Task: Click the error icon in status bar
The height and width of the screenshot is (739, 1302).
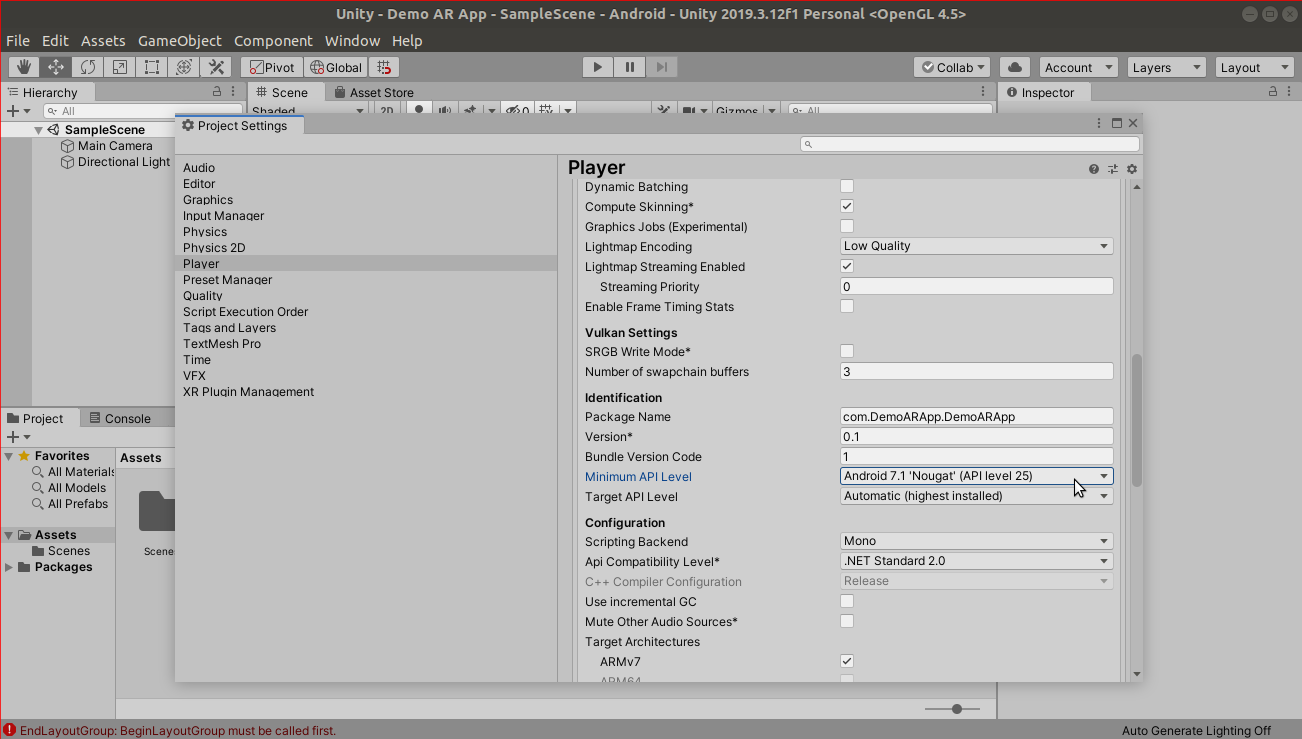Action: tap(9, 730)
